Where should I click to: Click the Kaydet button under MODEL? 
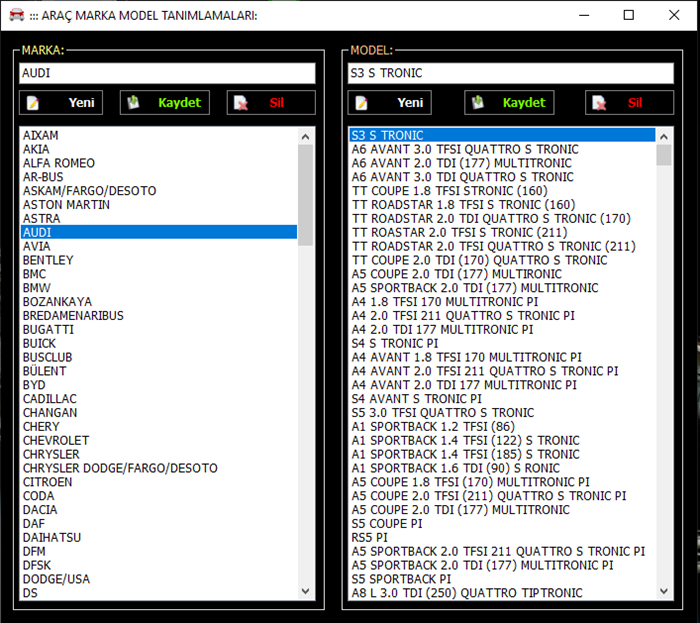(509, 103)
